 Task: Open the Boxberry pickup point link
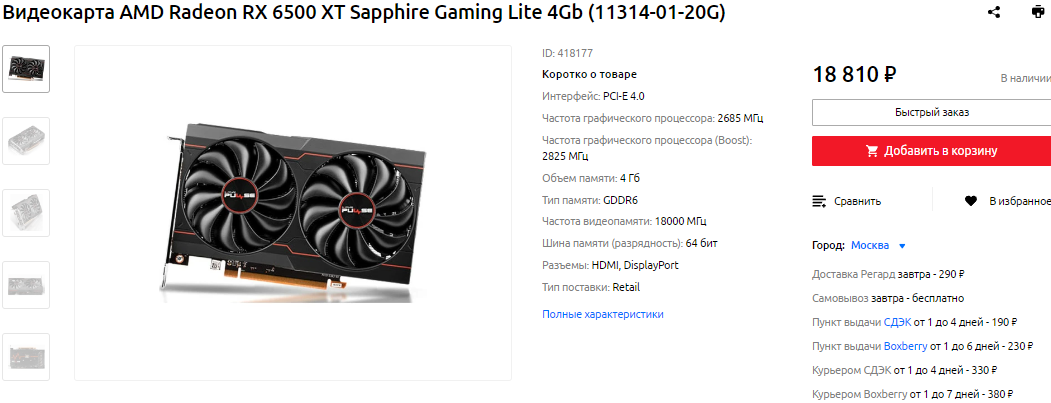(906, 346)
